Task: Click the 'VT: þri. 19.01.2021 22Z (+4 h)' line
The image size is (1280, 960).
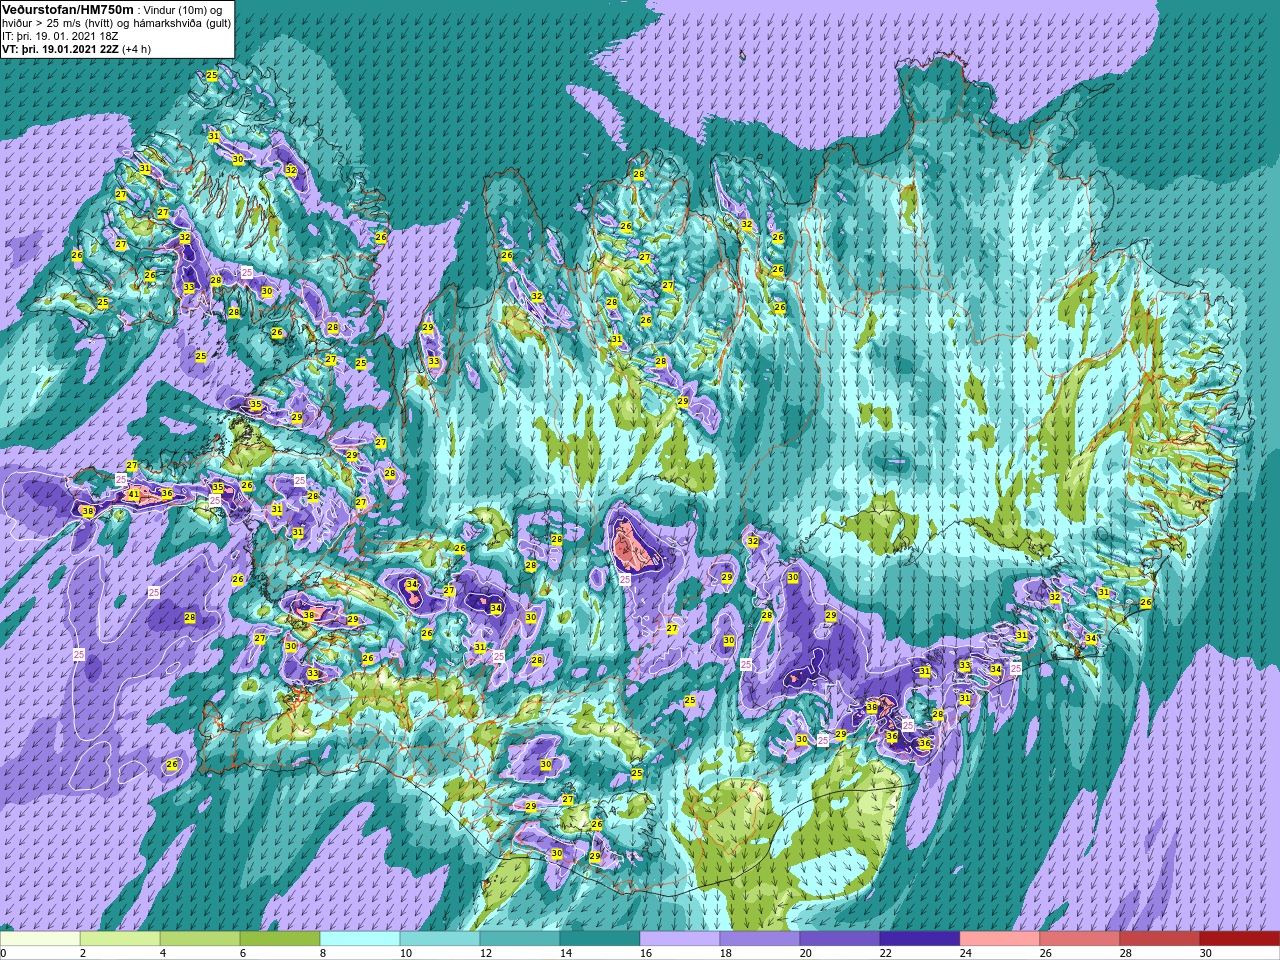Action: pyautogui.click(x=77, y=48)
